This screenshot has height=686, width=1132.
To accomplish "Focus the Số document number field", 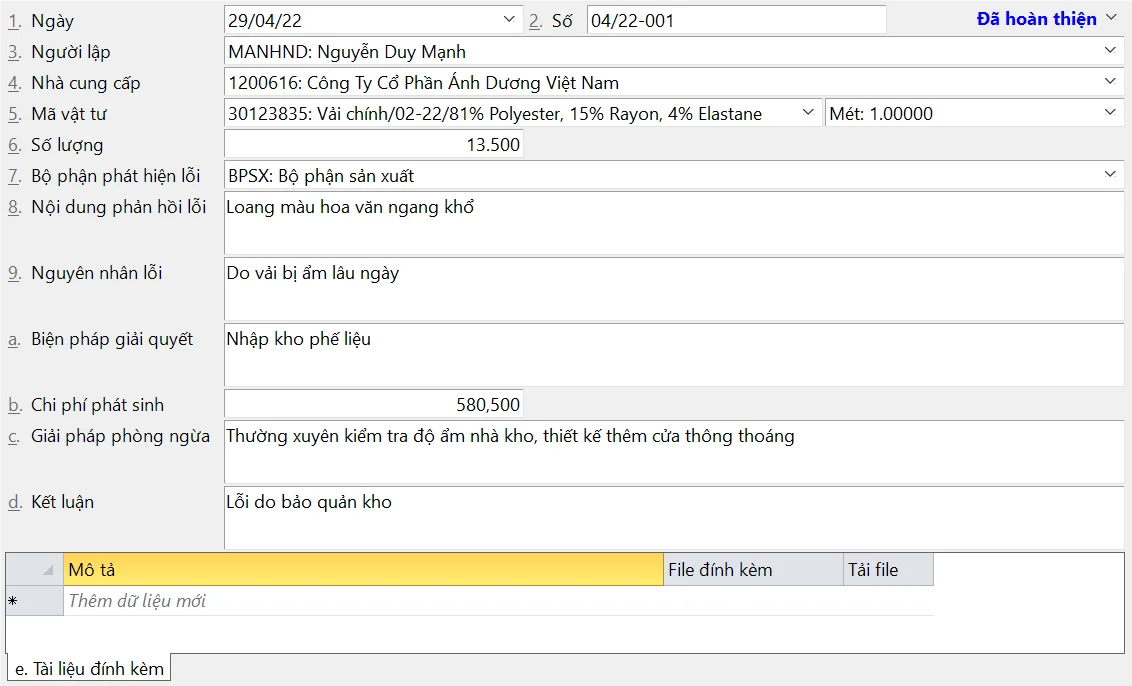I will pyautogui.click(x=735, y=20).
